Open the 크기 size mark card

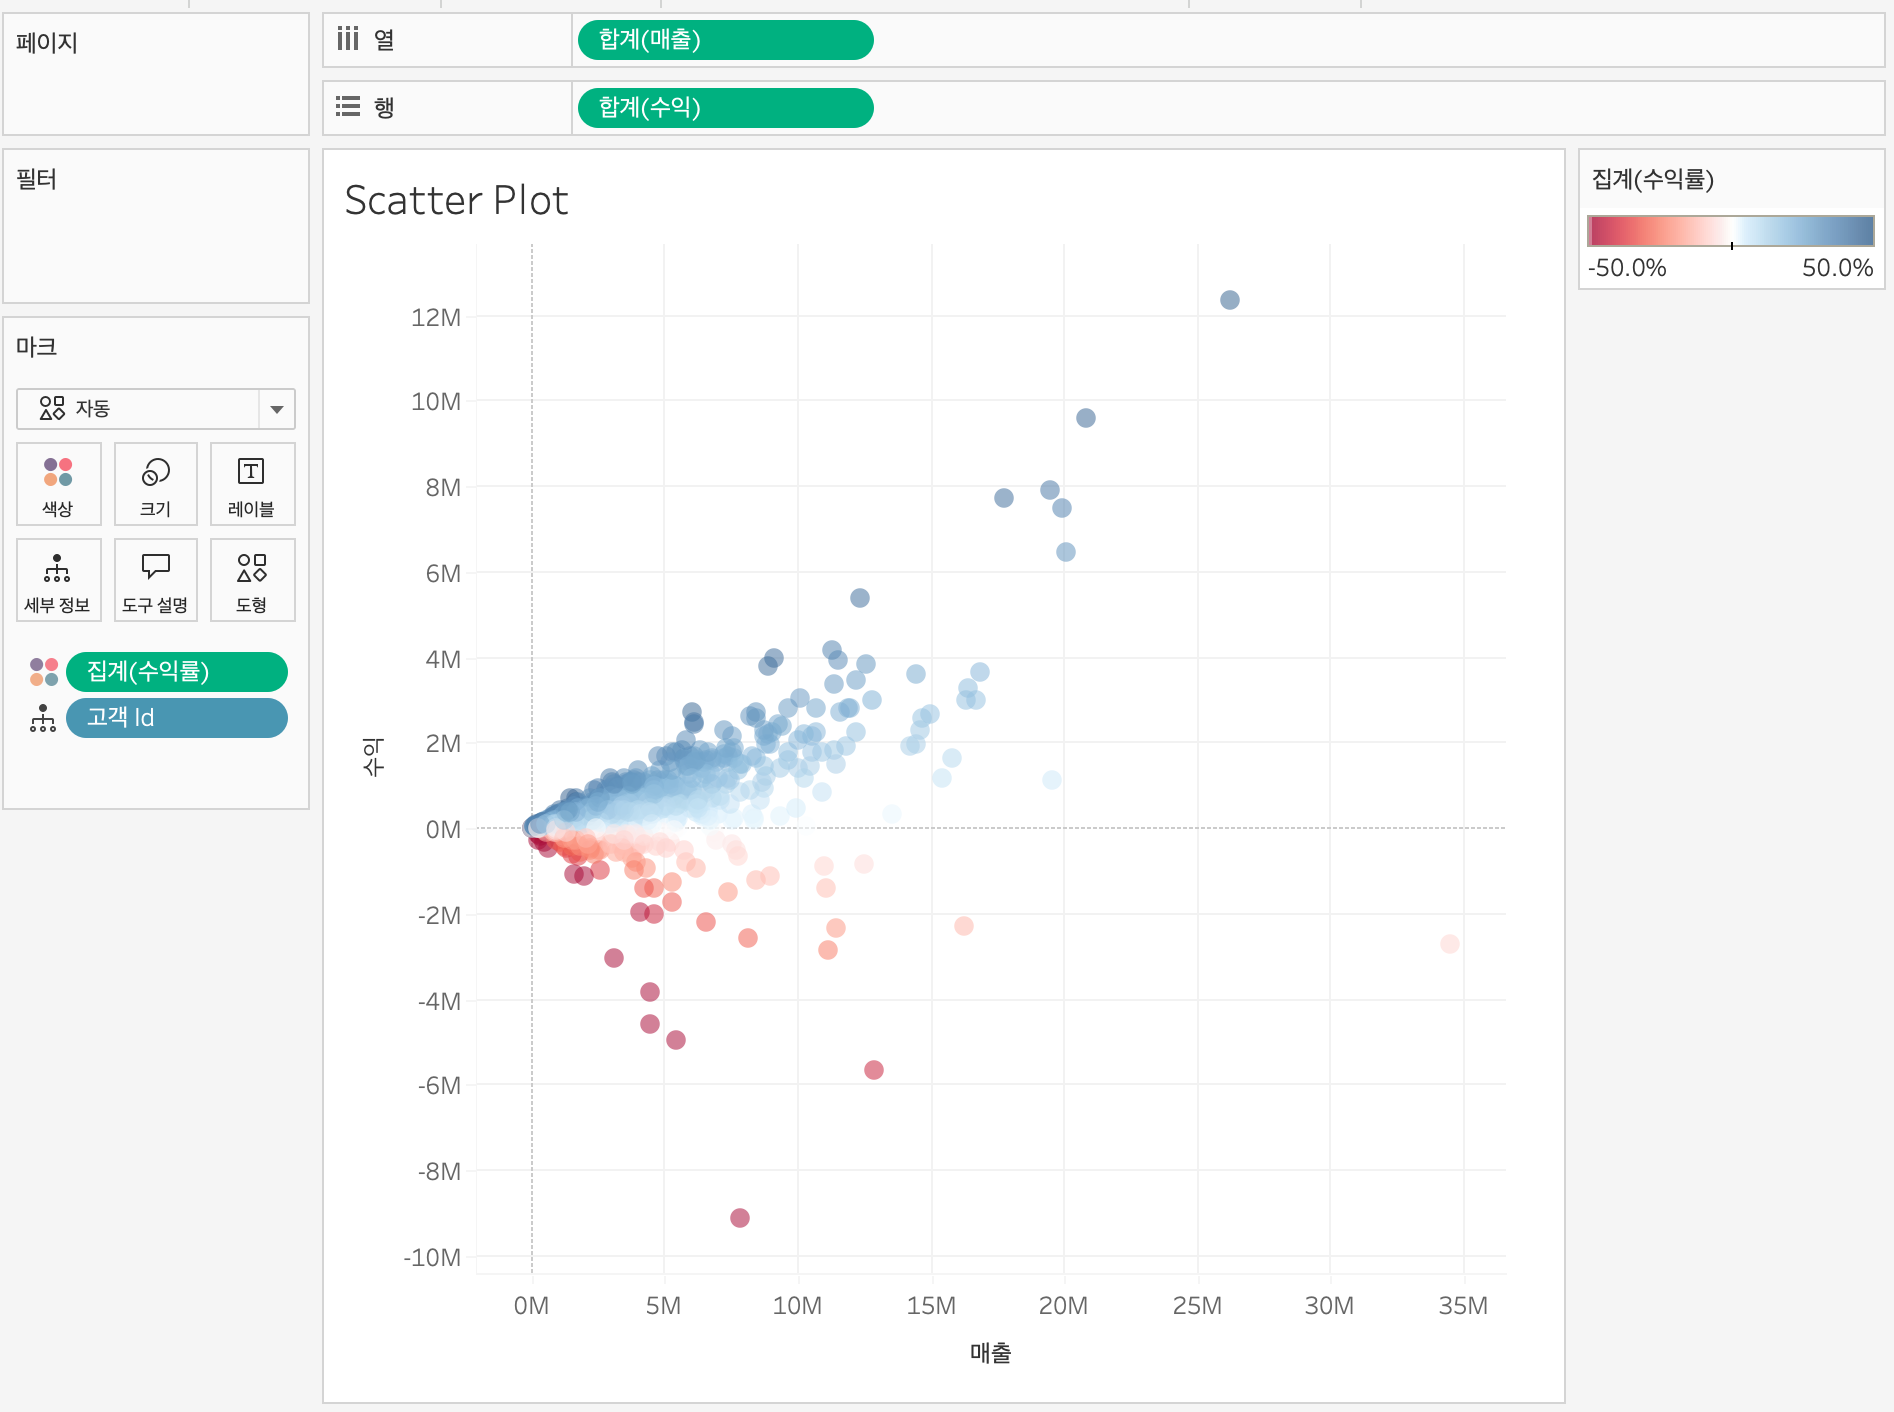156,484
